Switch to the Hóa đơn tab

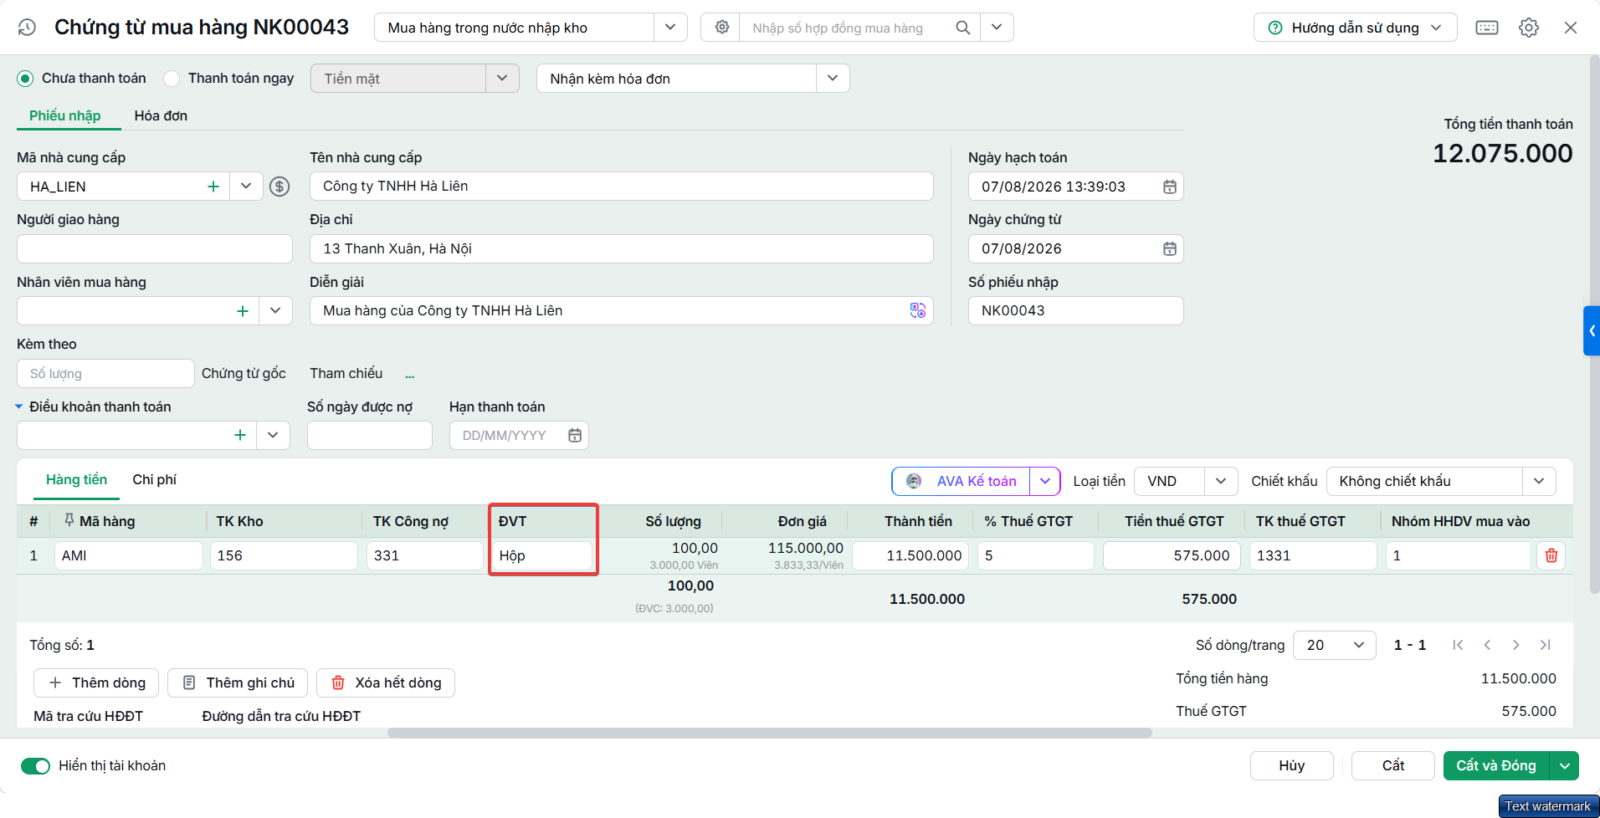pyautogui.click(x=161, y=116)
